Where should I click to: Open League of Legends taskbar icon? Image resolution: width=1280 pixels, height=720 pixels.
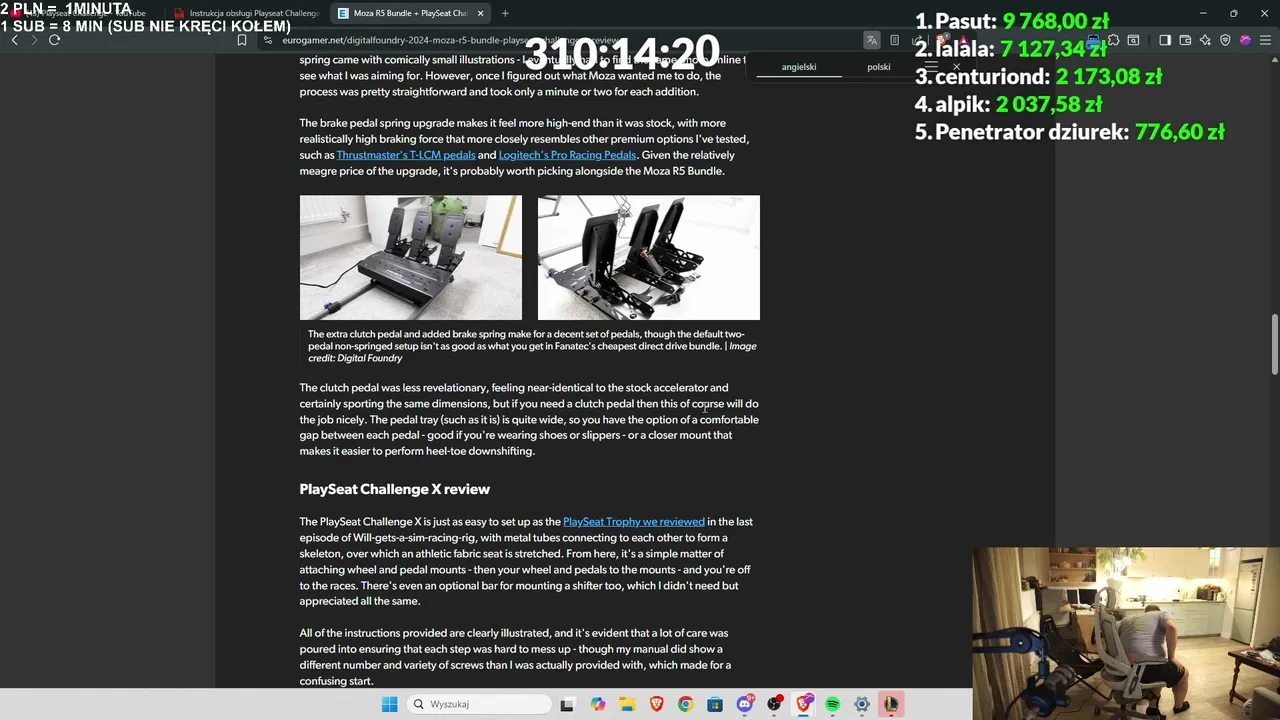click(x=891, y=704)
